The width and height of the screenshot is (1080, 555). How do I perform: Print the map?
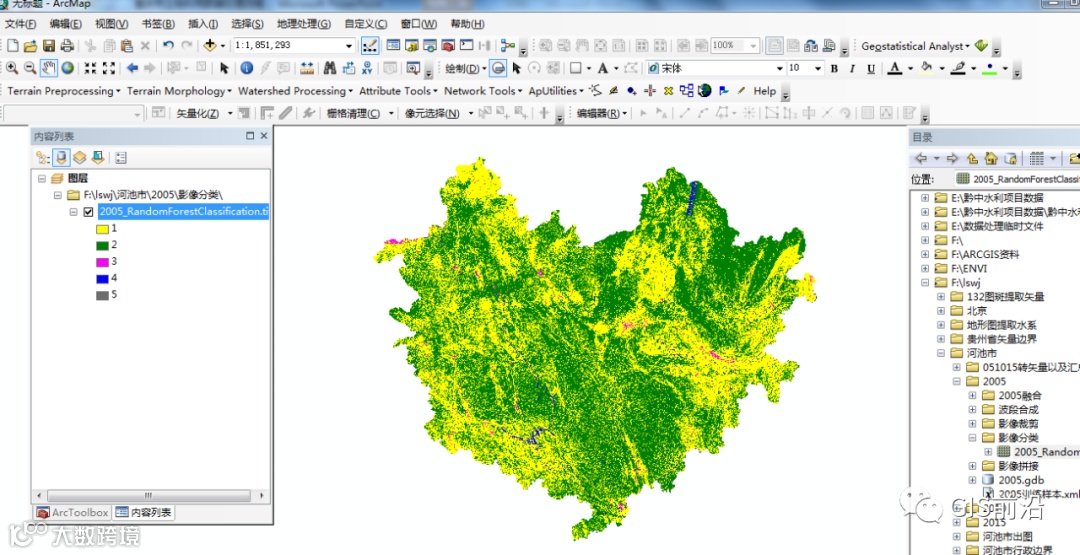[67, 46]
